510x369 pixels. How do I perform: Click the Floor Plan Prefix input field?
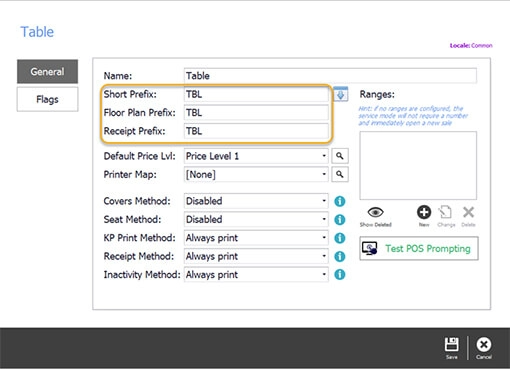point(256,113)
